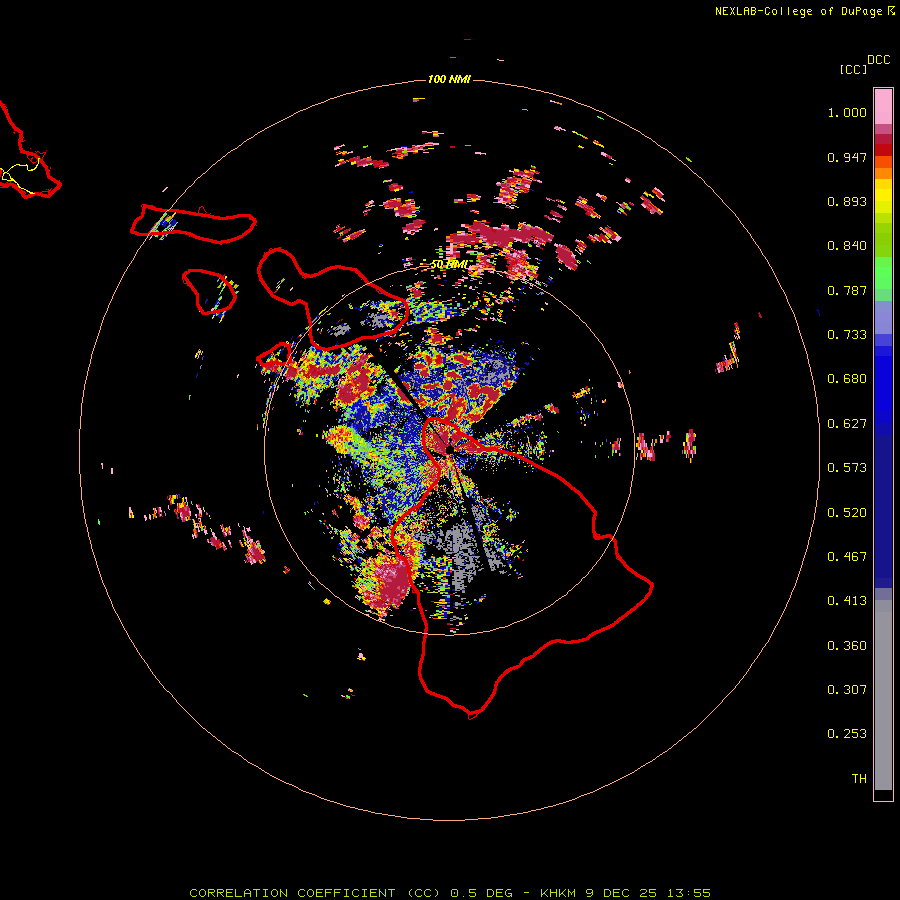
Task: Click the 0.733 scale value
Action: 847,335
